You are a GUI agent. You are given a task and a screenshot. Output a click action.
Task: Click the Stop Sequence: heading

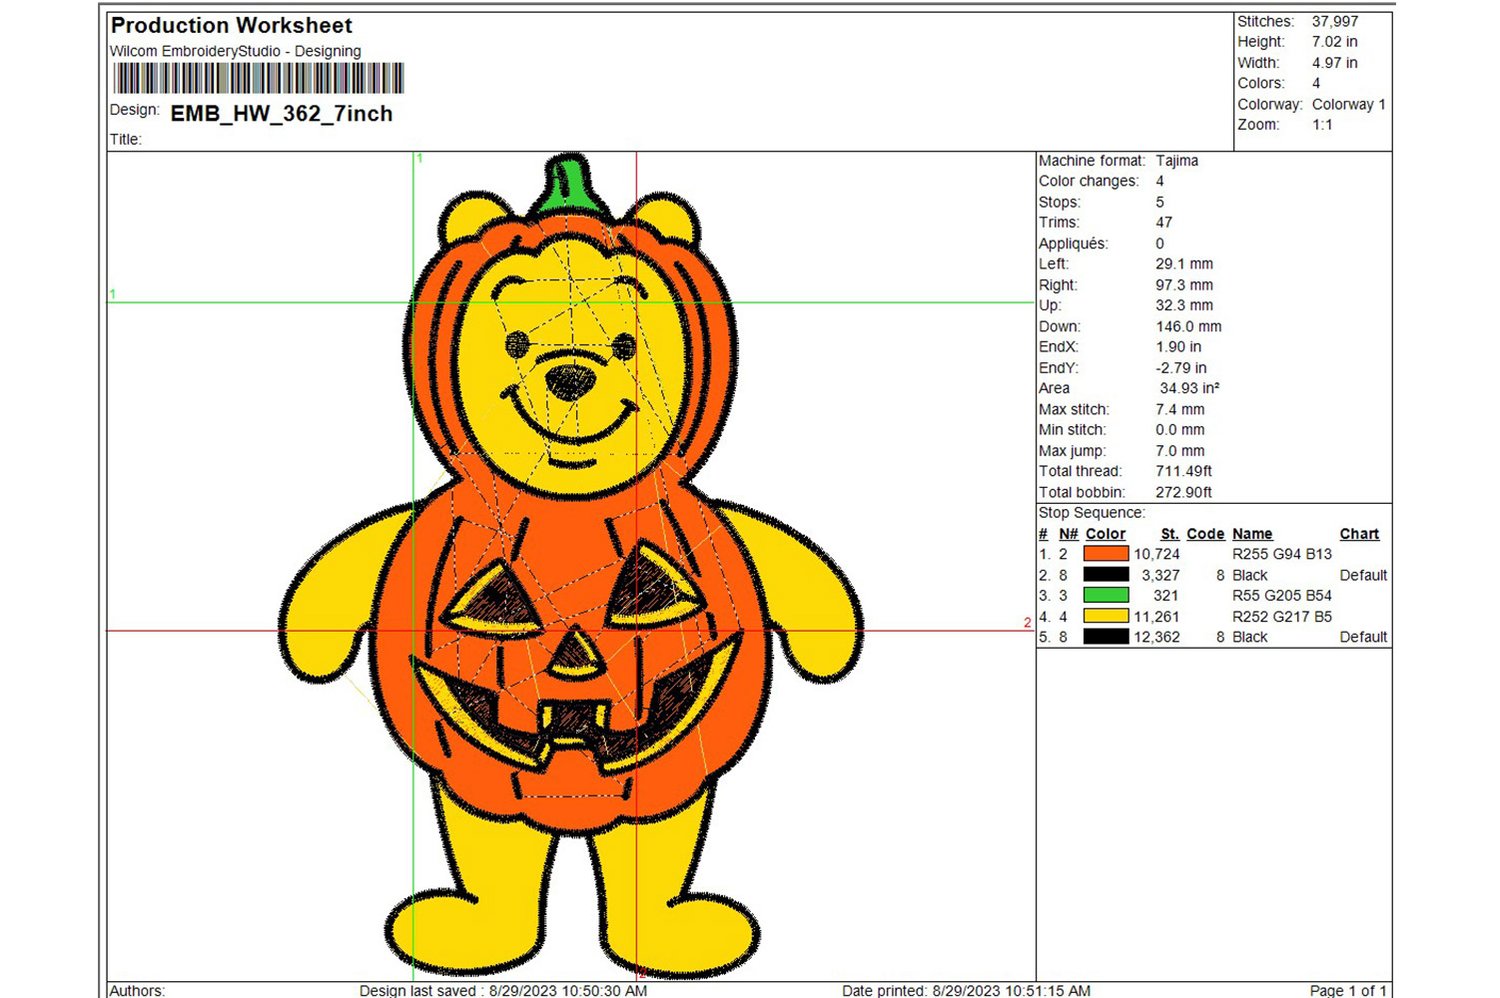point(1091,513)
